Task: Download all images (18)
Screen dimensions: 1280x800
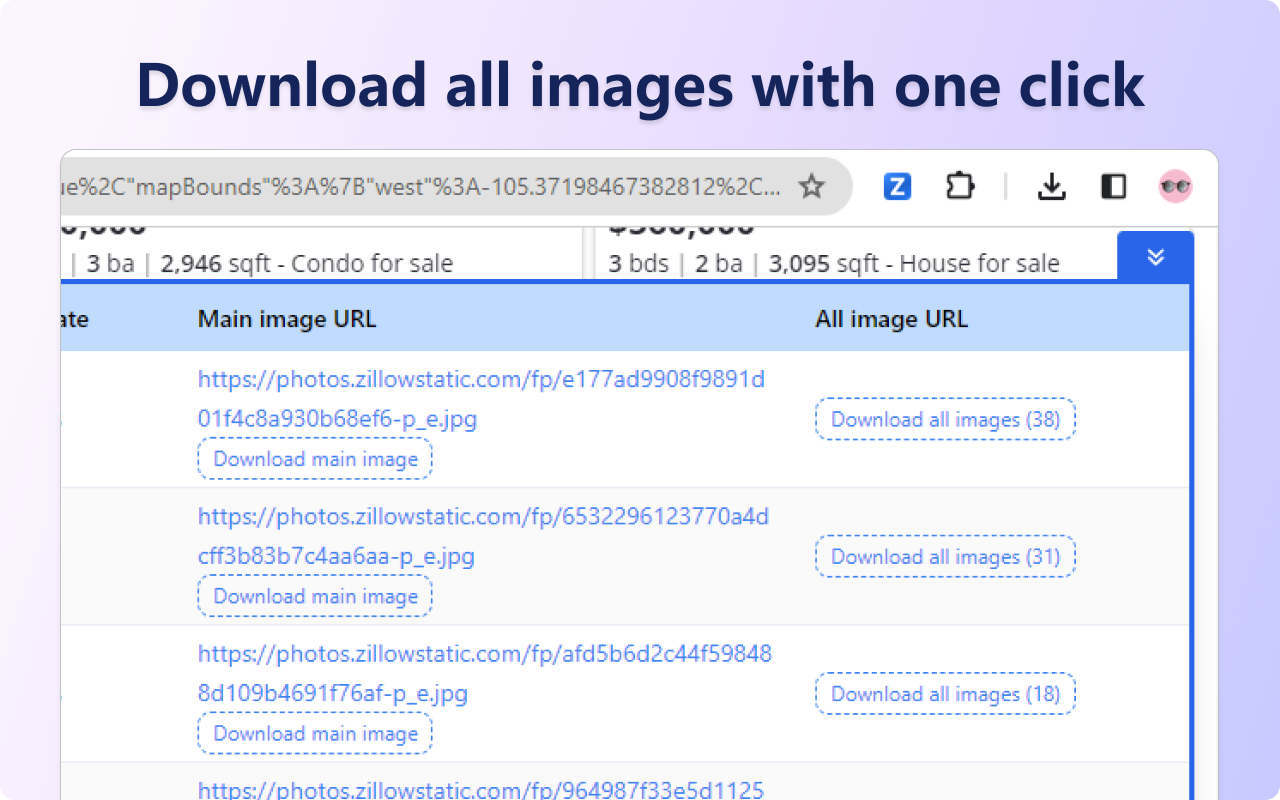Action: [x=945, y=693]
